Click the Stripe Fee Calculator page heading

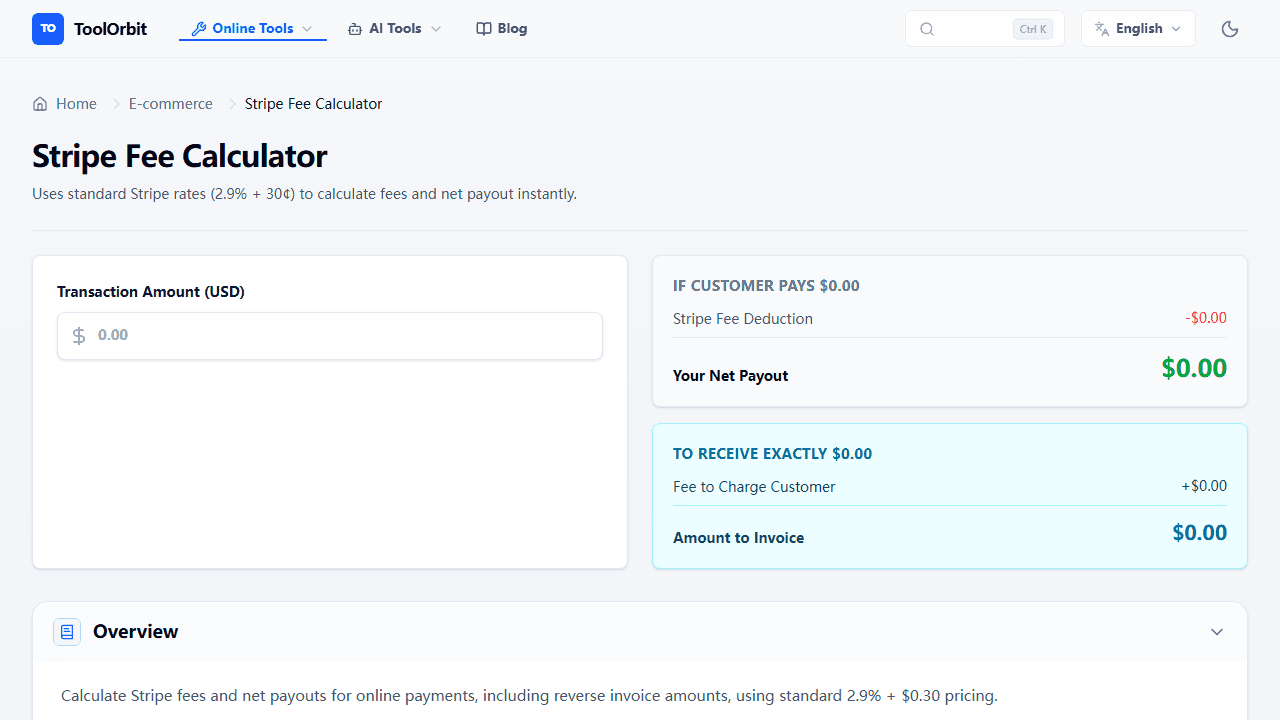point(180,156)
